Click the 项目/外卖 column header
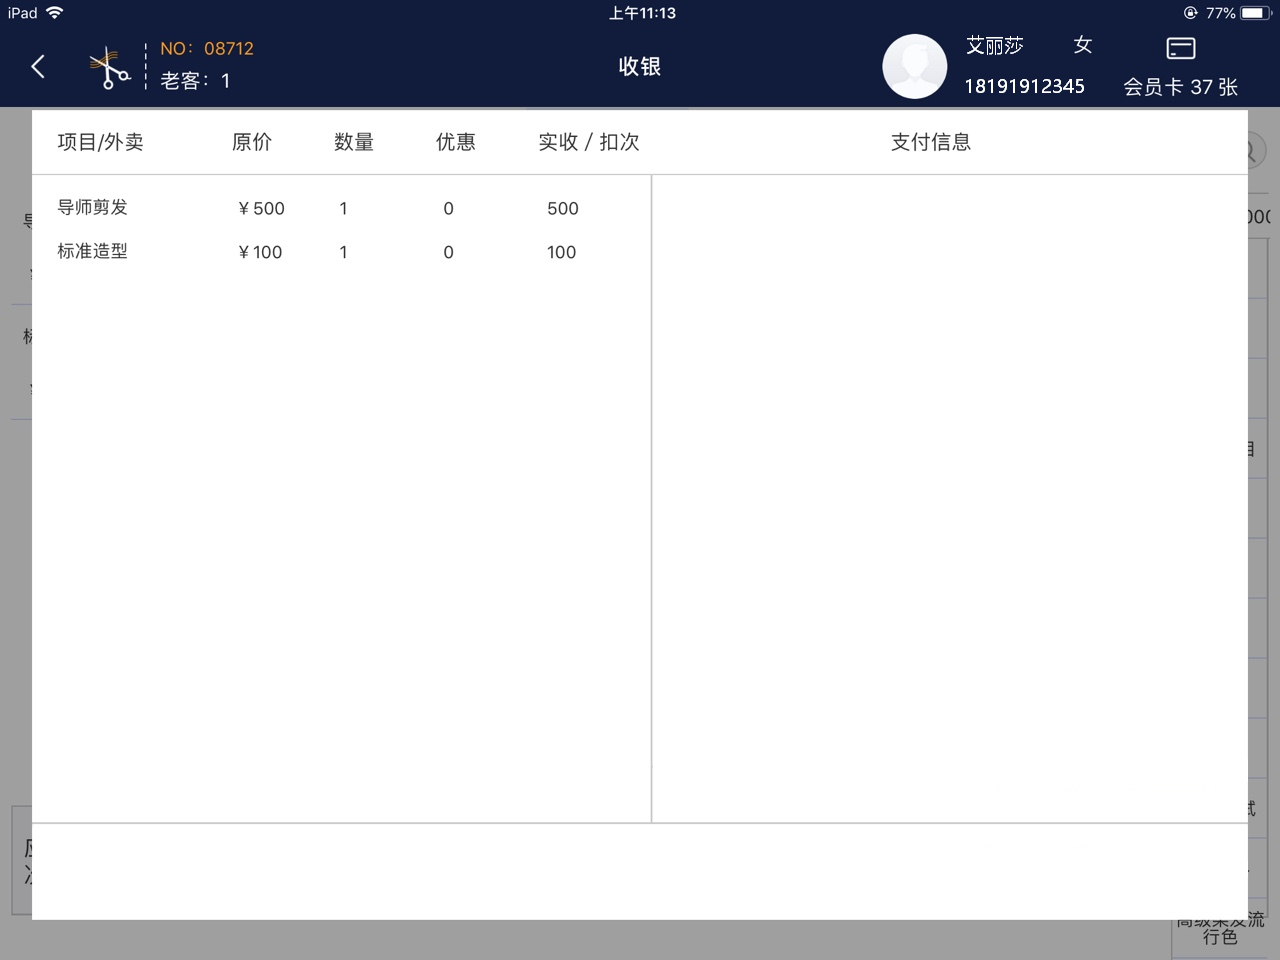This screenshot has width=1280, height=960. (x=100, y=142)
